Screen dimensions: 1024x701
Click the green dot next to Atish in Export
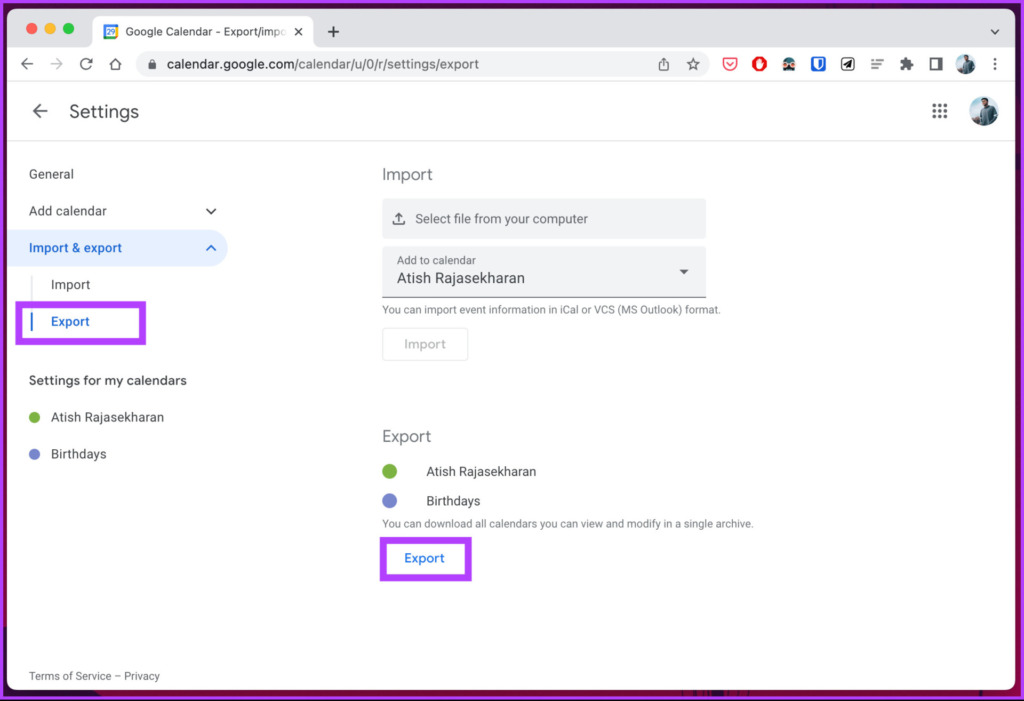[390, 472]
